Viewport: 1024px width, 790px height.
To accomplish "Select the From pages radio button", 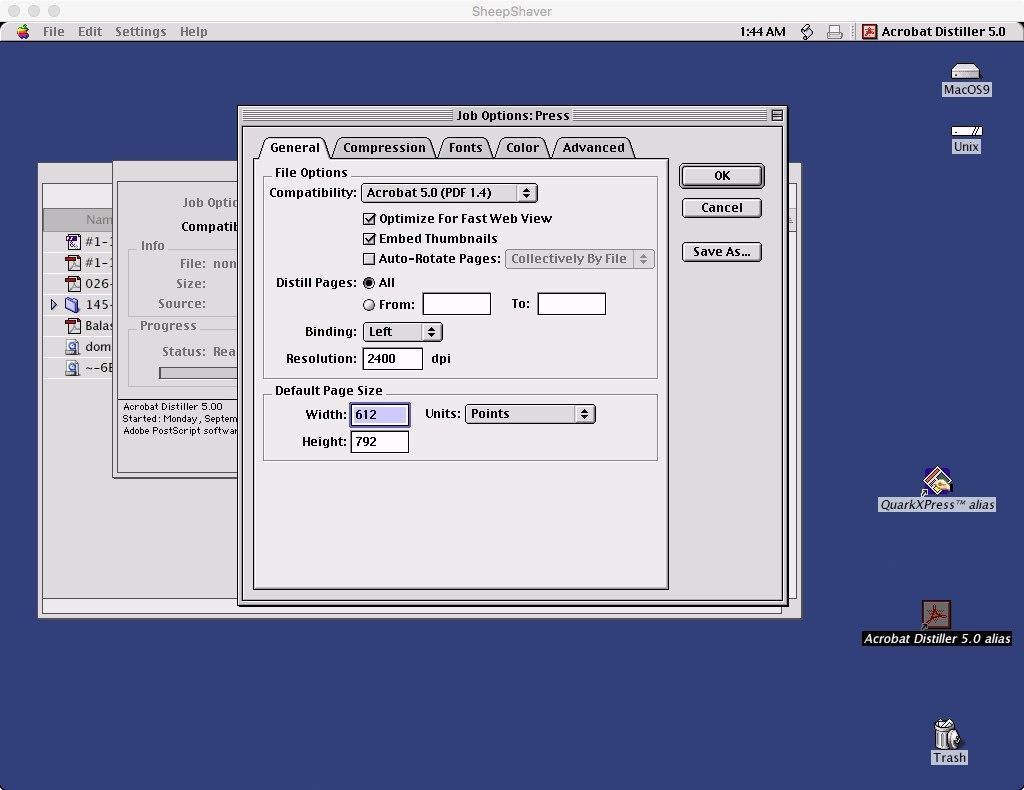I will (369, 305).
